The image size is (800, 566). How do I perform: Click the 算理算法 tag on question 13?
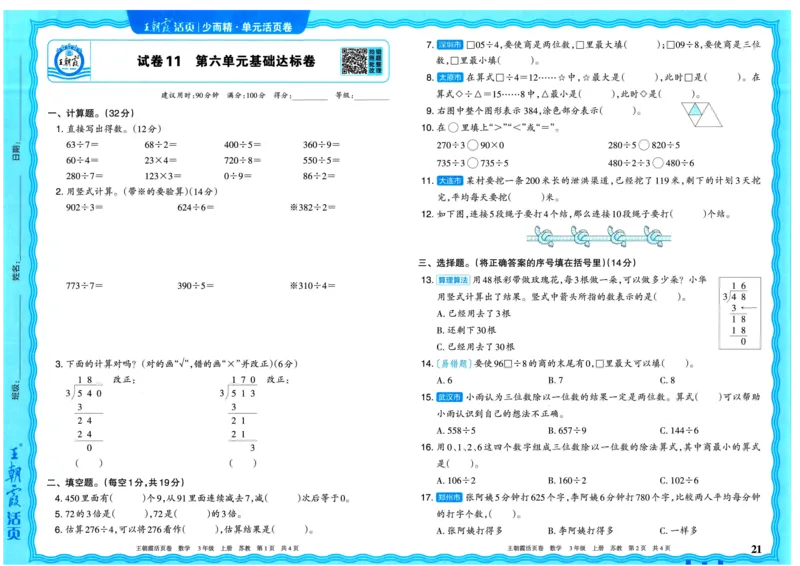453,280
